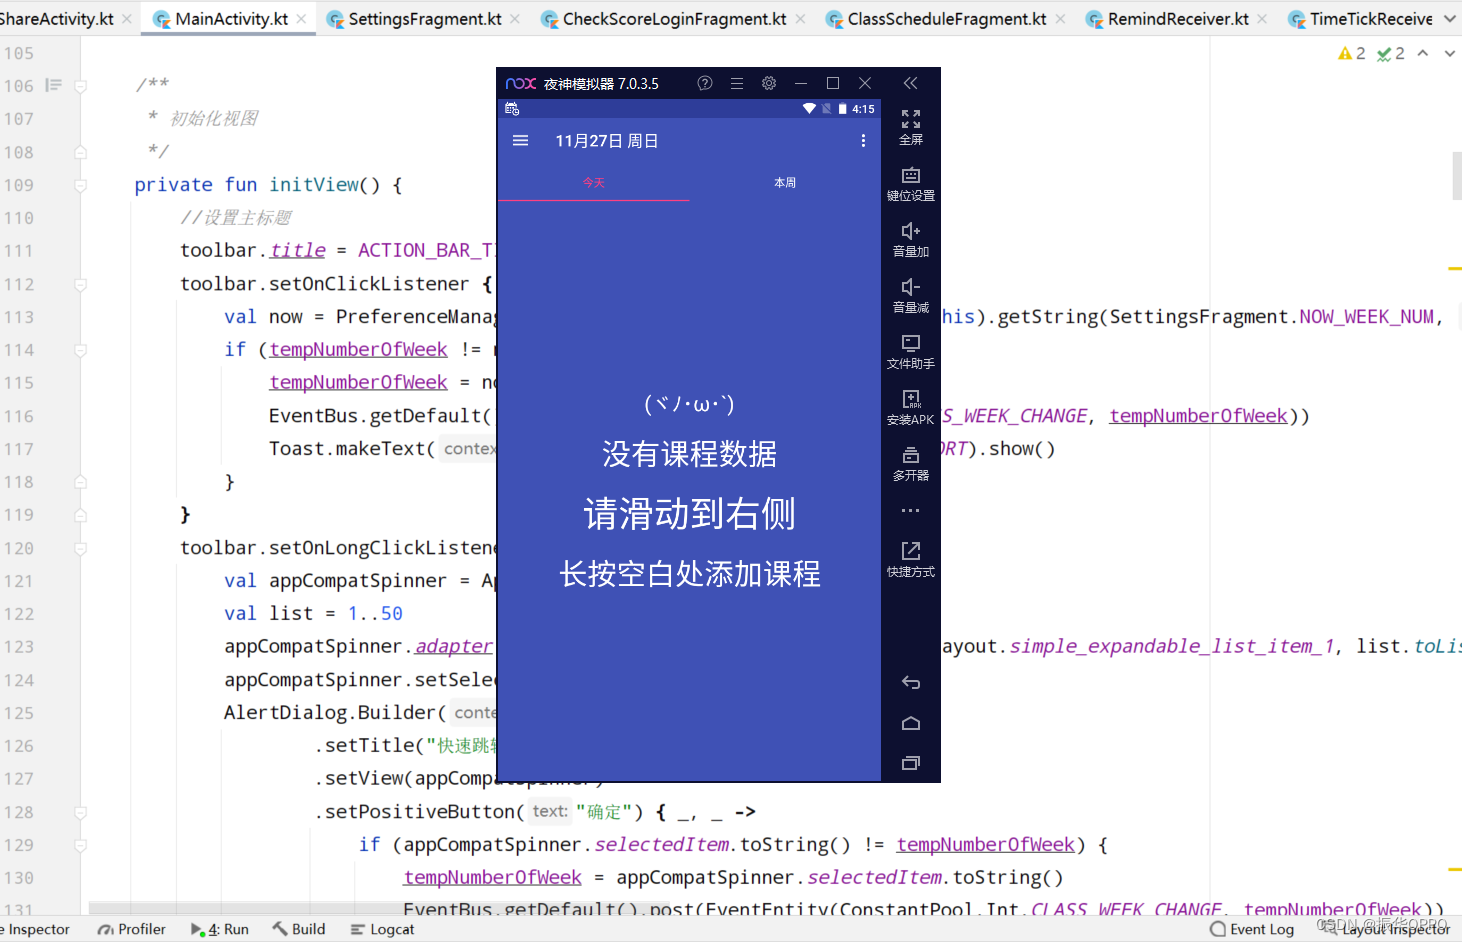Screen dimensions: 1462x942
Task: Tap the Android recent apps button
Action: [911, 763]
